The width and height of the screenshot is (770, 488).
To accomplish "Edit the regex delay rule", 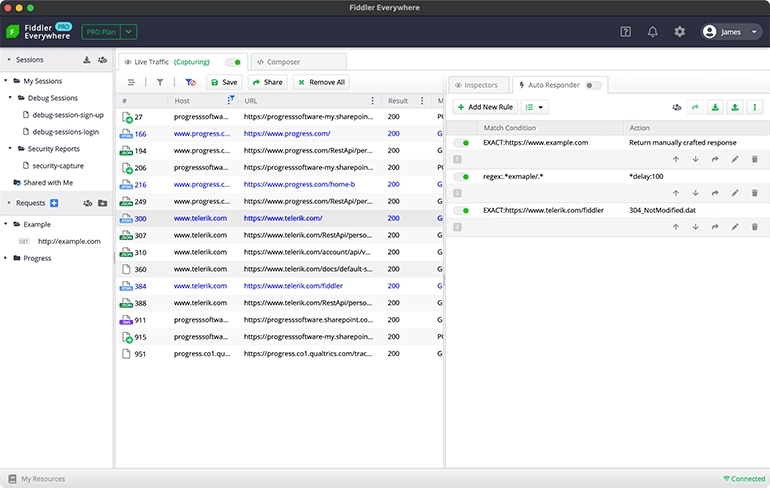I will [x=735, y=193].
